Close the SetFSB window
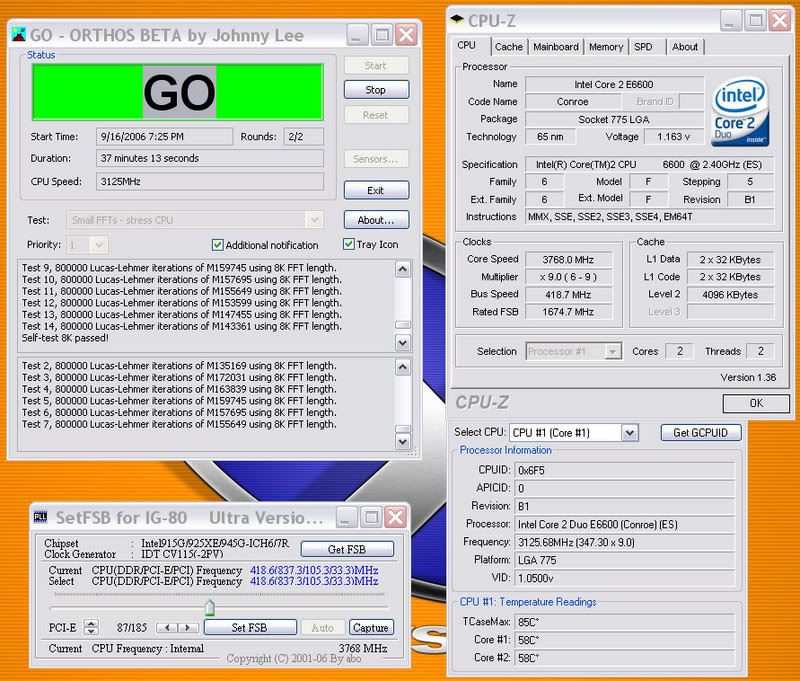Image resolution: width=800 pixels, height=681 pixels. [x=395, y=517]
